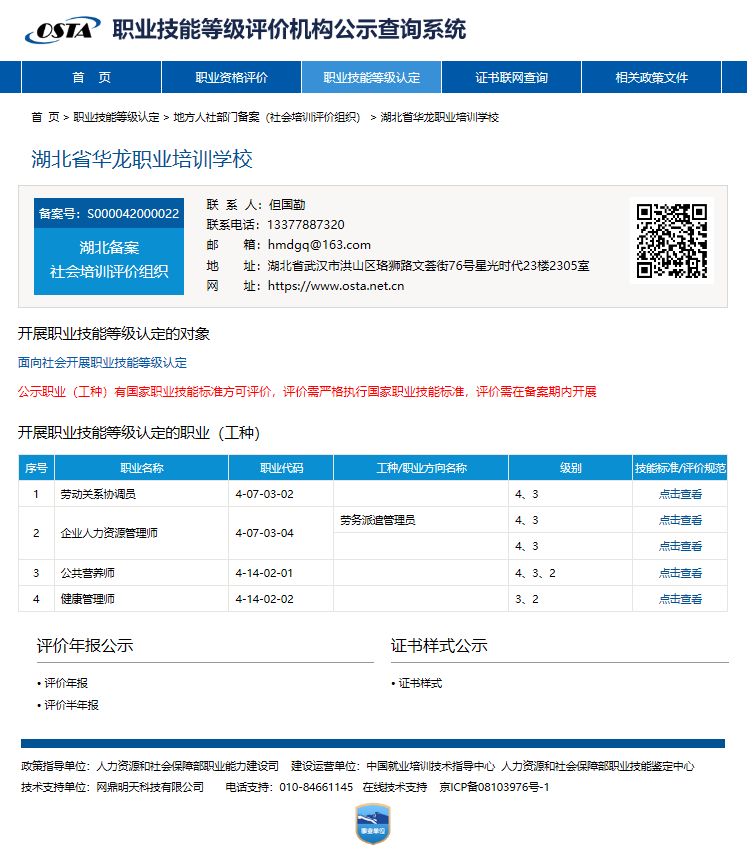747x855 pixels.
Task: Open the 证书样式 link
Action: [x=420, y=683]
